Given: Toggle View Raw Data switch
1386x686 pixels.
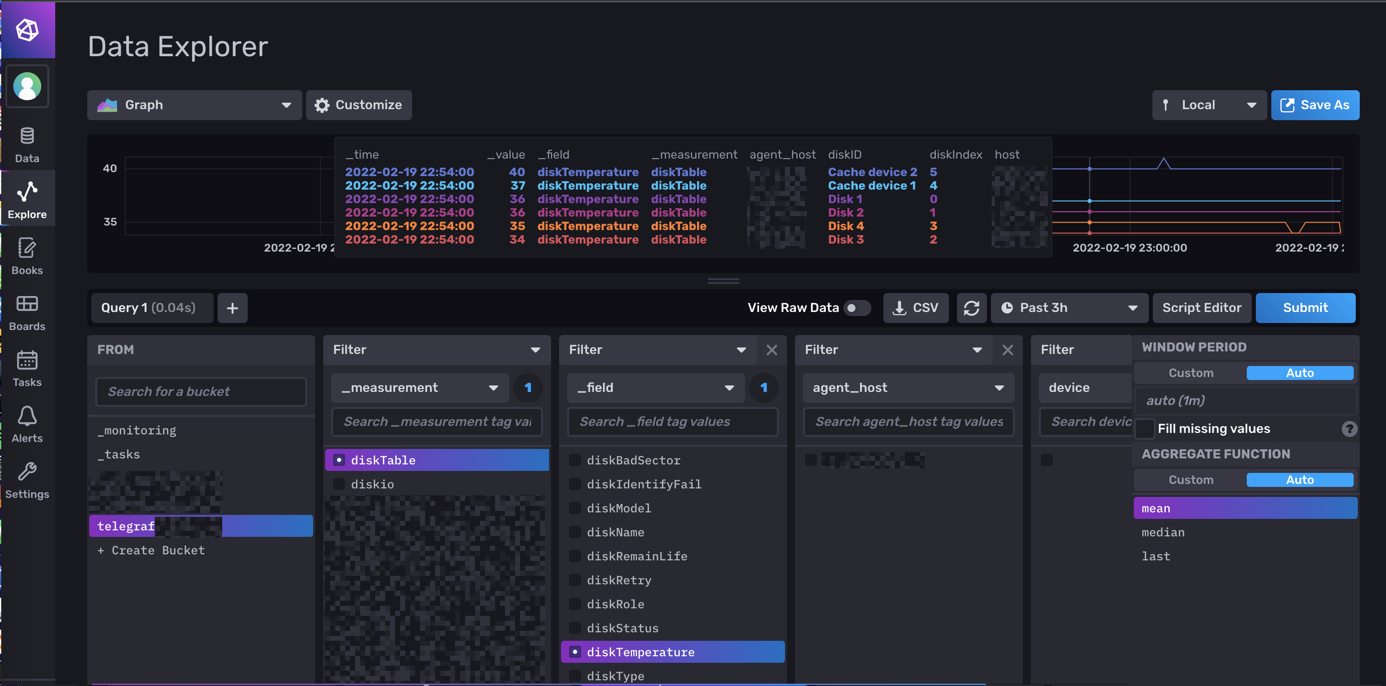Looking at the screenshot, I should [857, 308].
